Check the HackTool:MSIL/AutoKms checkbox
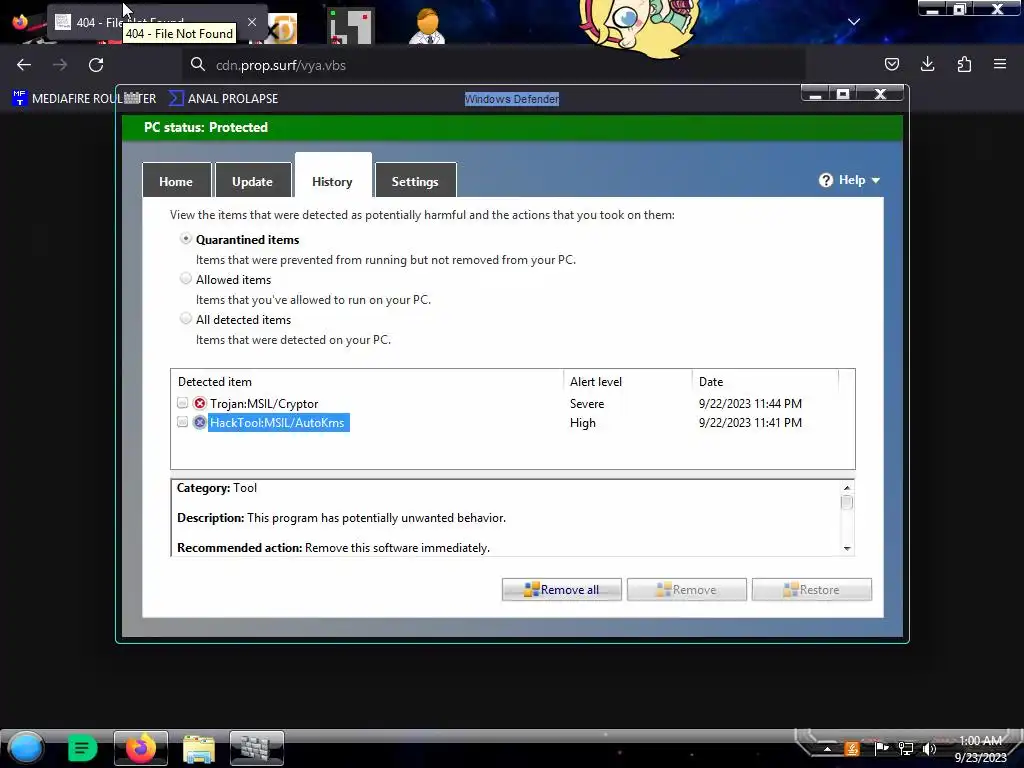Image resolution: width=1024 pixels, height=768 pixels. click(182, 422)
